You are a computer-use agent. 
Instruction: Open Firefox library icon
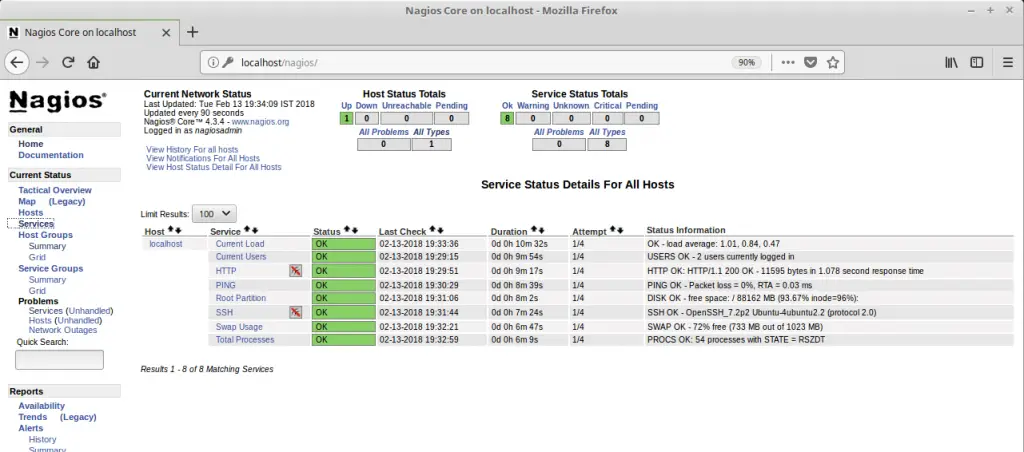pos(952,63)
